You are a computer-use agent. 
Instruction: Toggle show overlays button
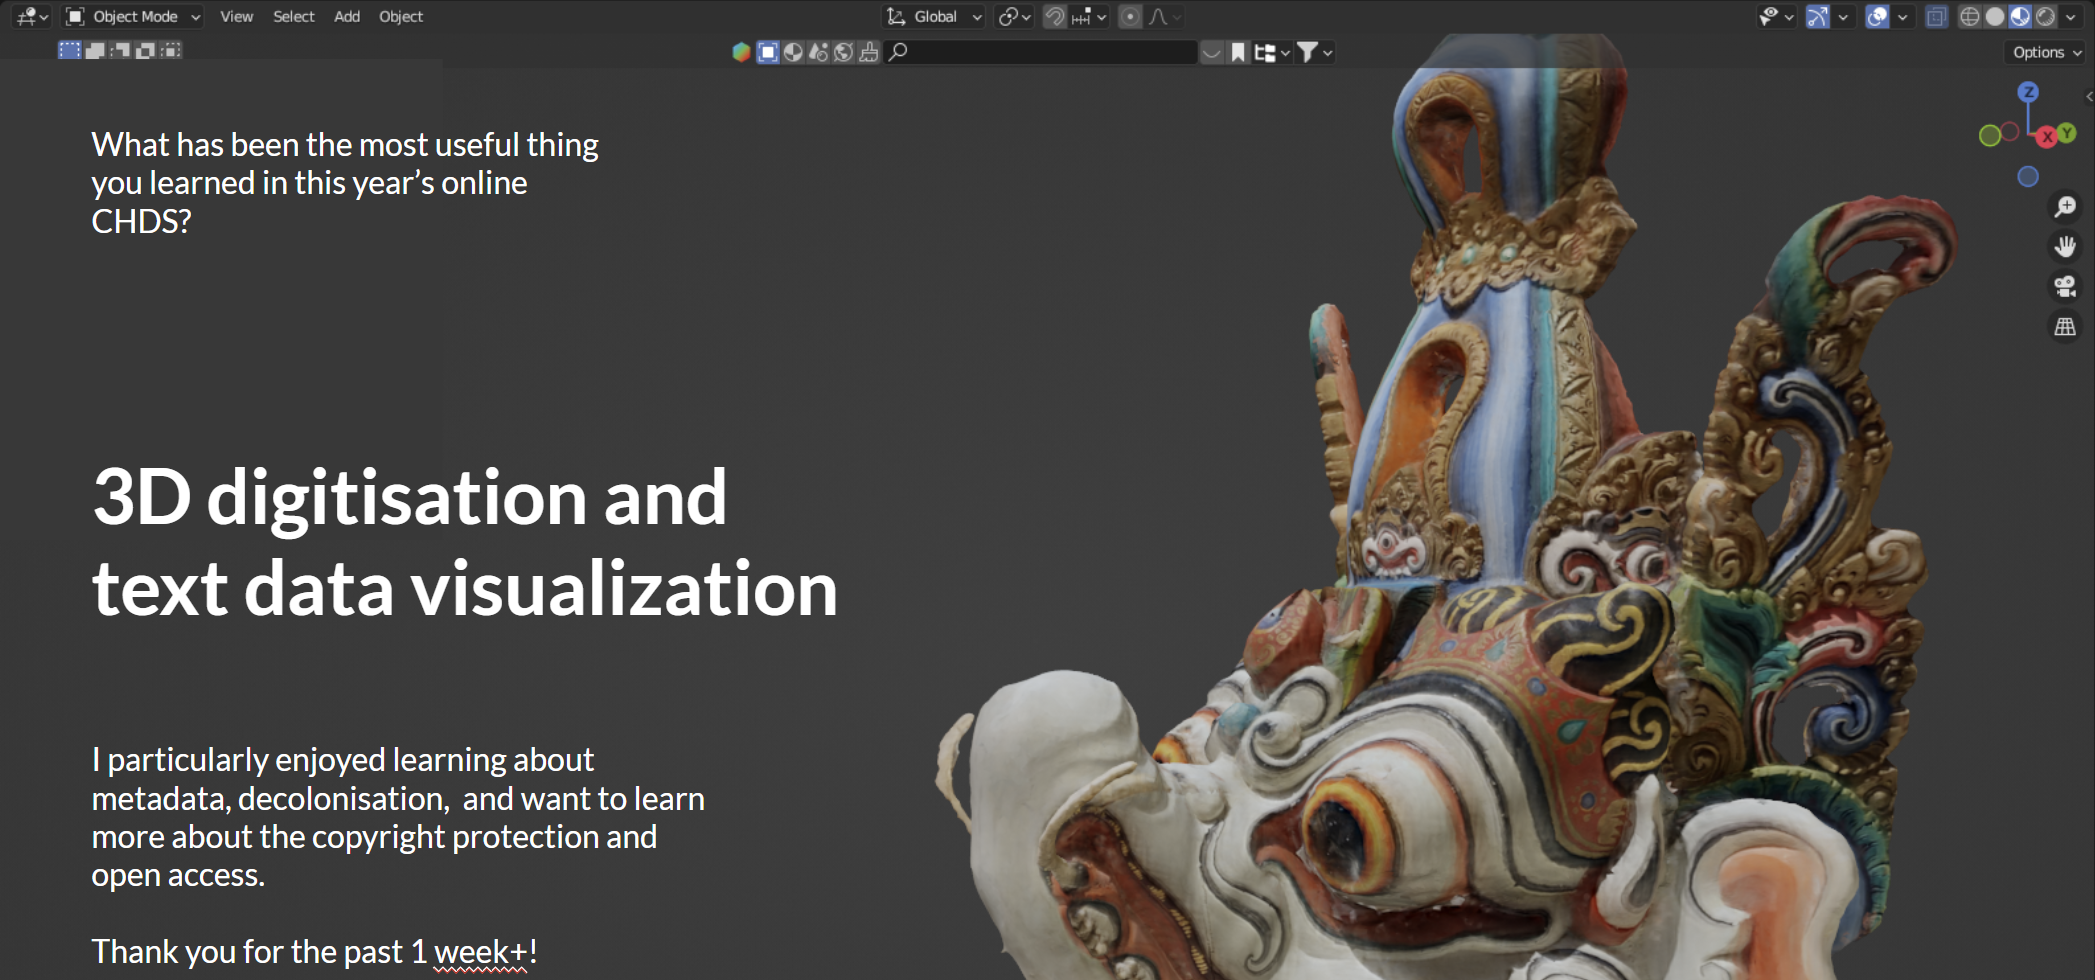pyautogui.click(x=1877, y=17)
